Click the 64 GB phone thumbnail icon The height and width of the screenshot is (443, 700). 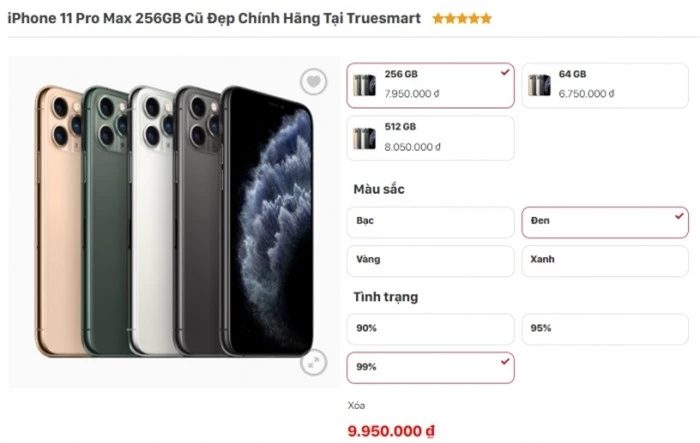tap(539, 85)
